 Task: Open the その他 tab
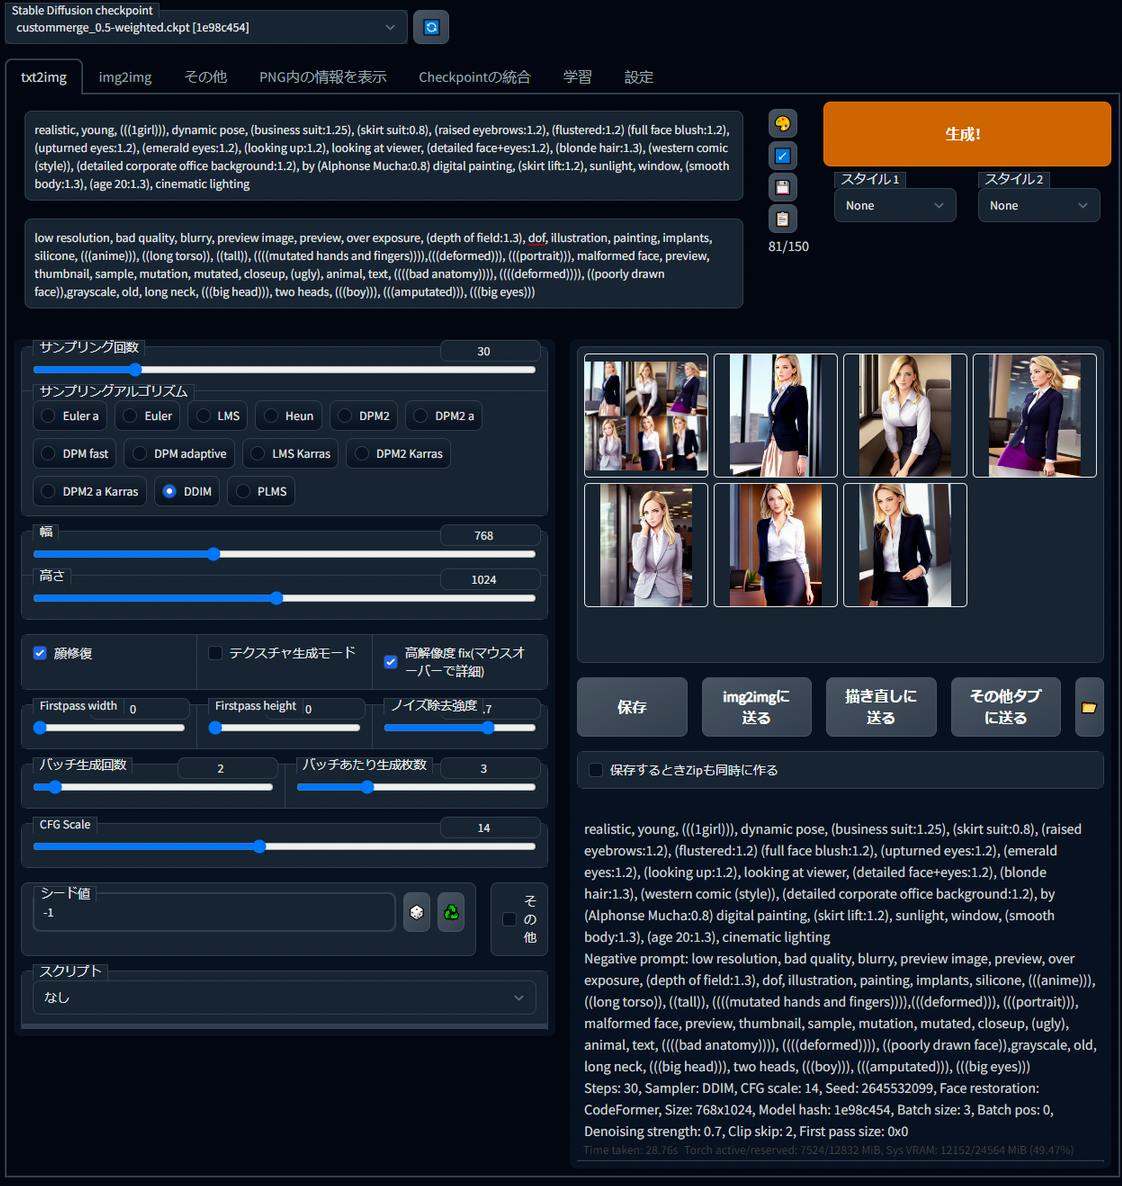pos(205,77)
